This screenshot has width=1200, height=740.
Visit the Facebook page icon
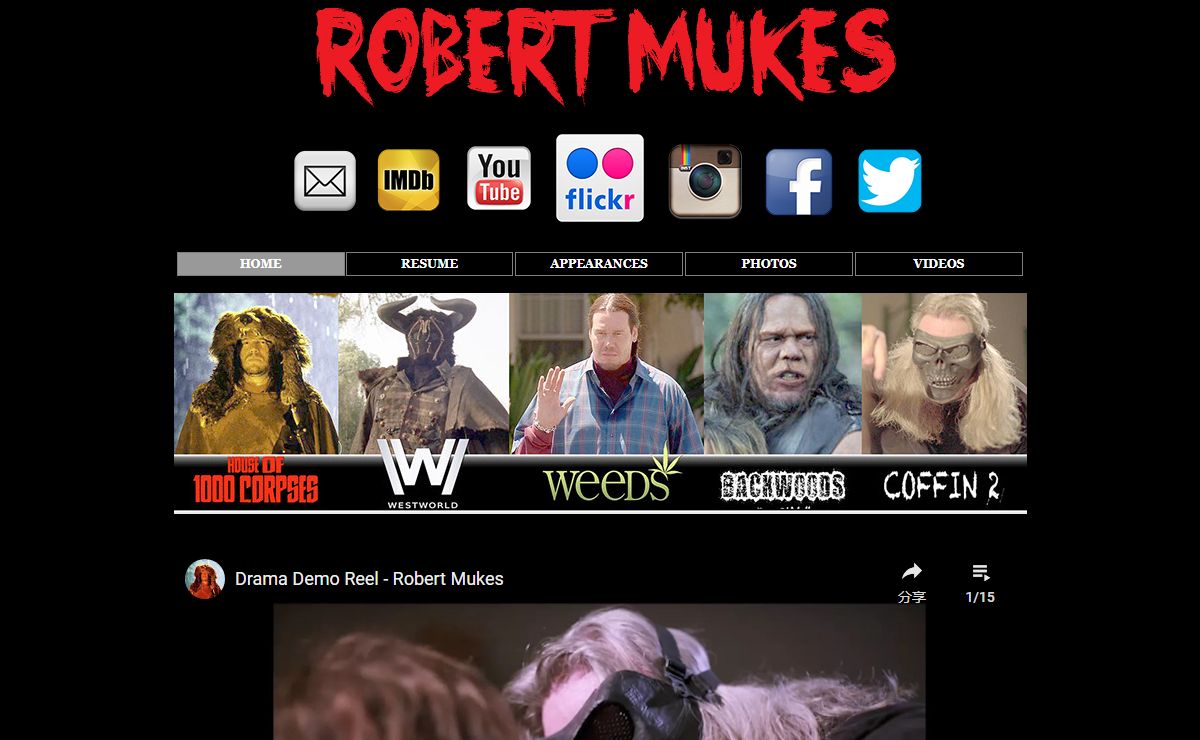[x=799, y=182]
